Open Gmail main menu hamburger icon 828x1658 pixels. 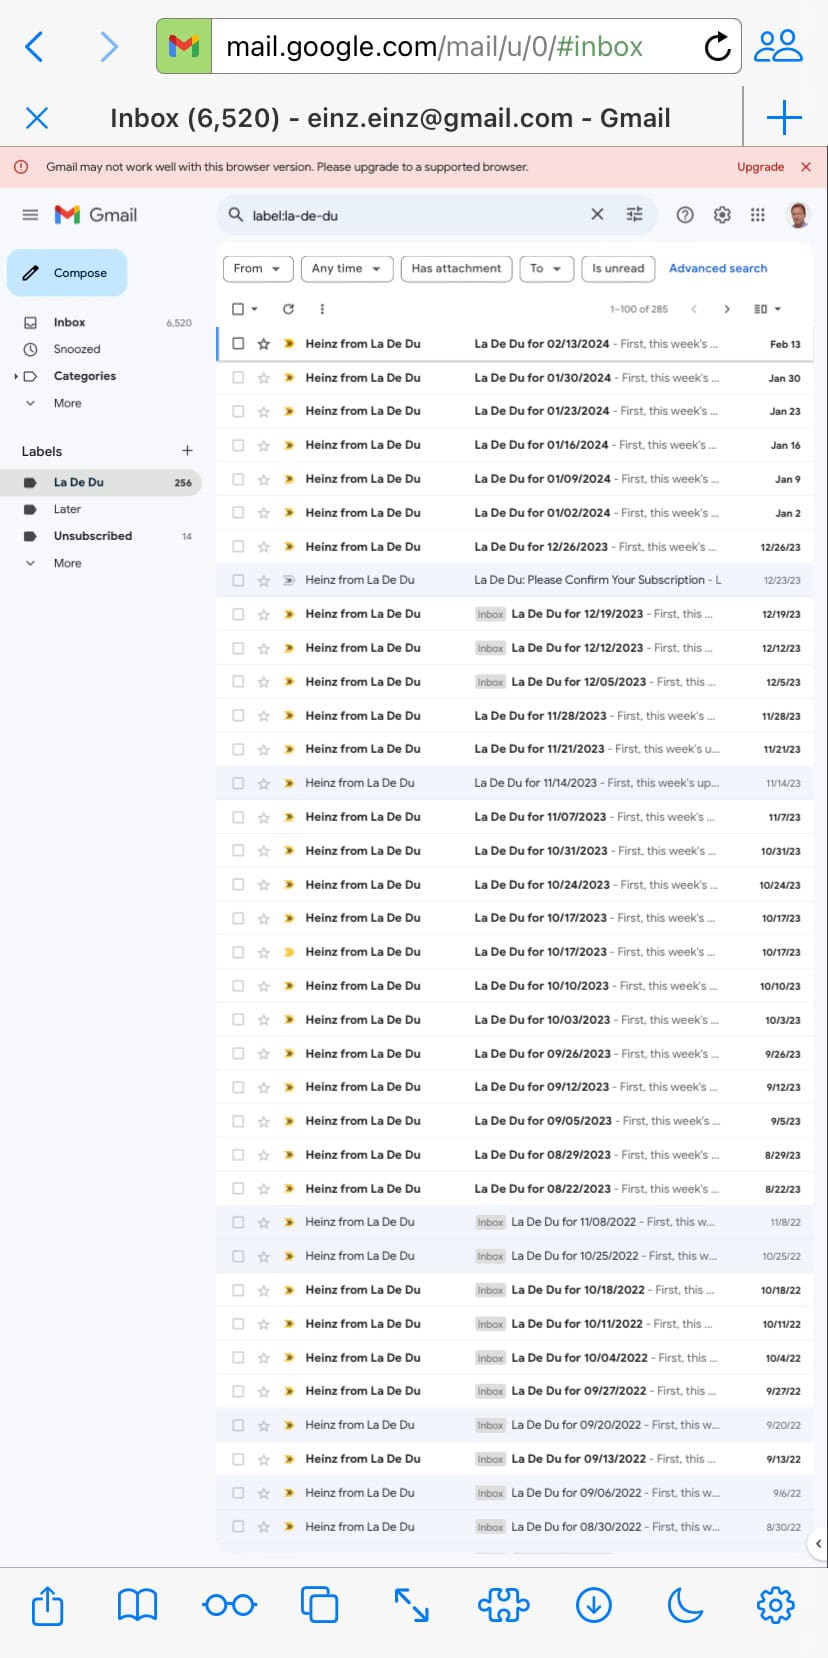pos(30,215)
